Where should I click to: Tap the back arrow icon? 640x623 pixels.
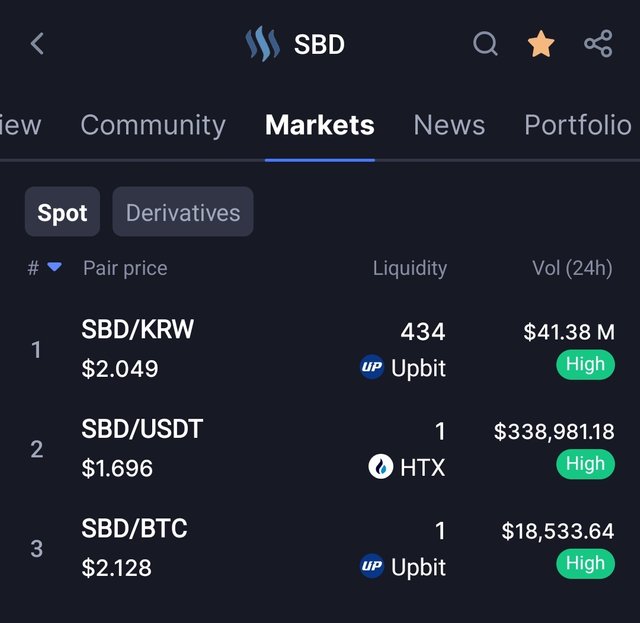(37, 44)
